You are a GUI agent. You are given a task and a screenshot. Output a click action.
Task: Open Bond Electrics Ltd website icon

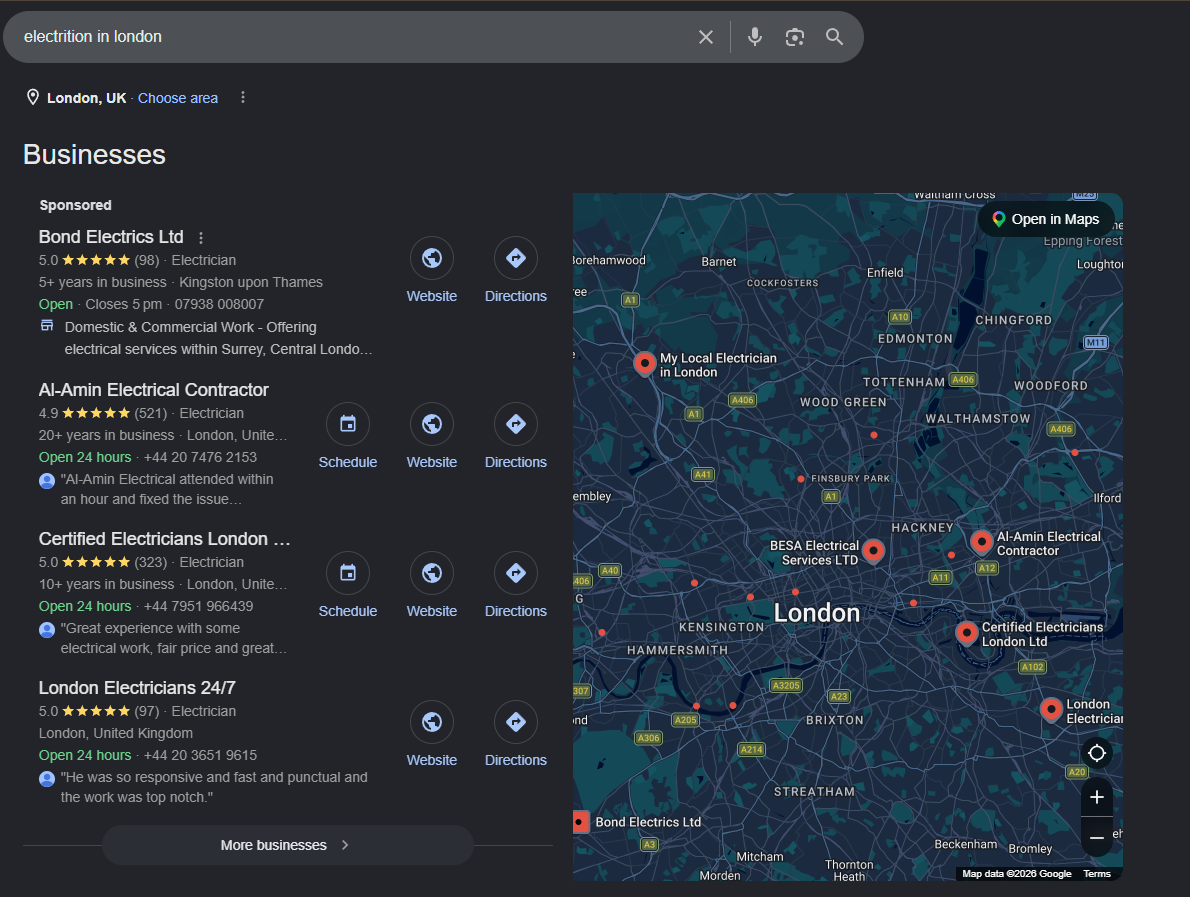[x=432, y=258]
